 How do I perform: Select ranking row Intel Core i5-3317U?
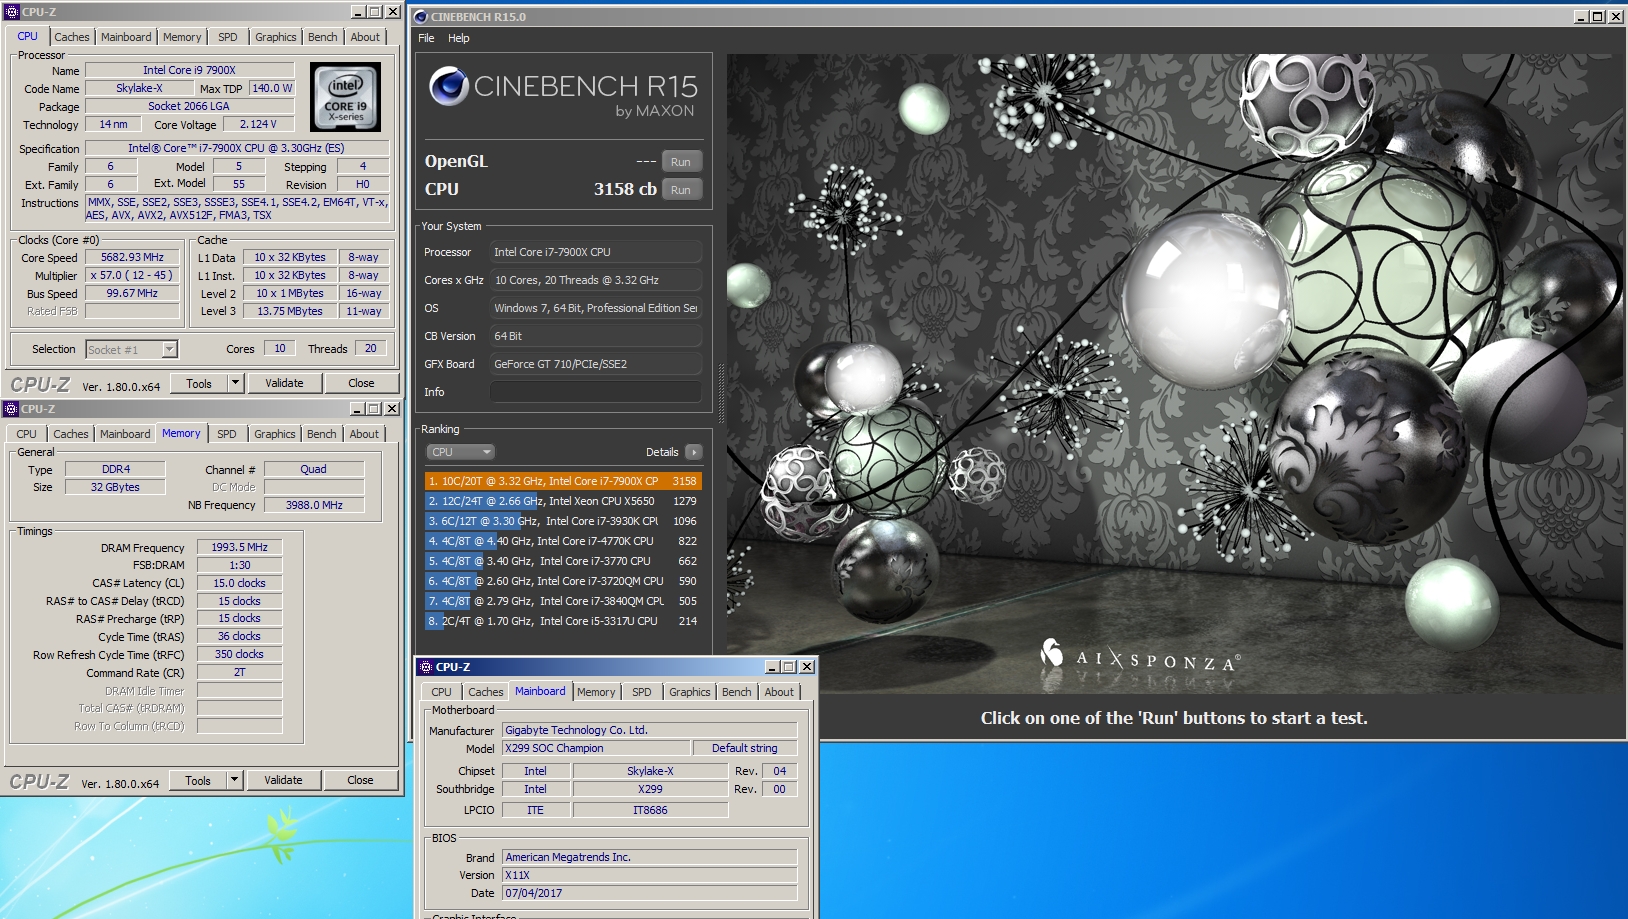tap(563, 621)
